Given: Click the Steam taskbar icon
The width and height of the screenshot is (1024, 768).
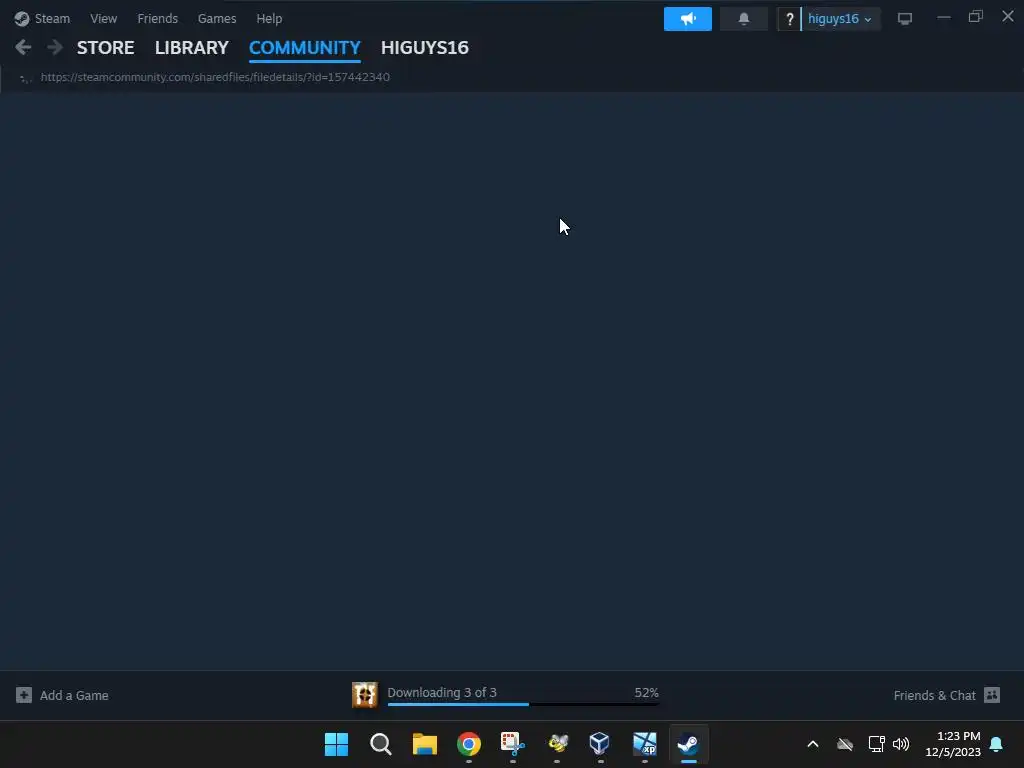Looking at the screenshot, I should click(x=688, y=744).
